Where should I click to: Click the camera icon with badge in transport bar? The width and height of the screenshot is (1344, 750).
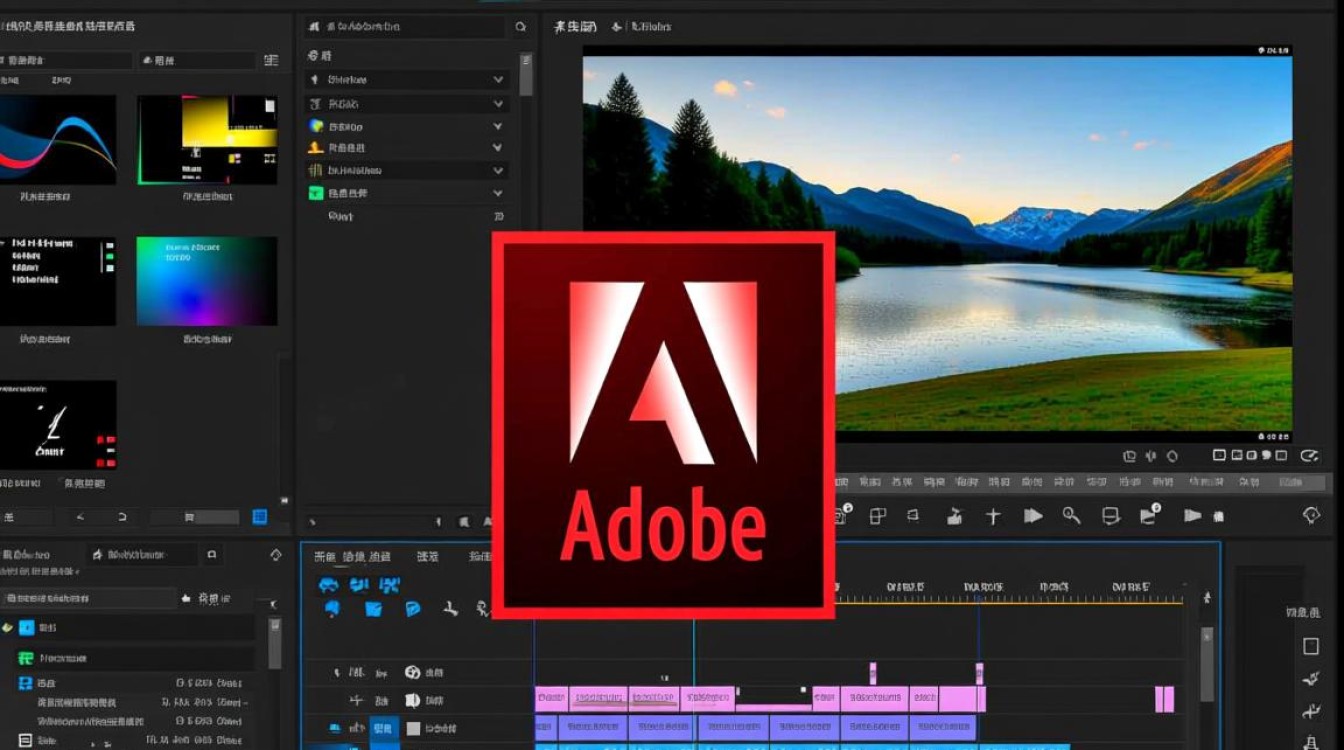click(x=842, y=515)
